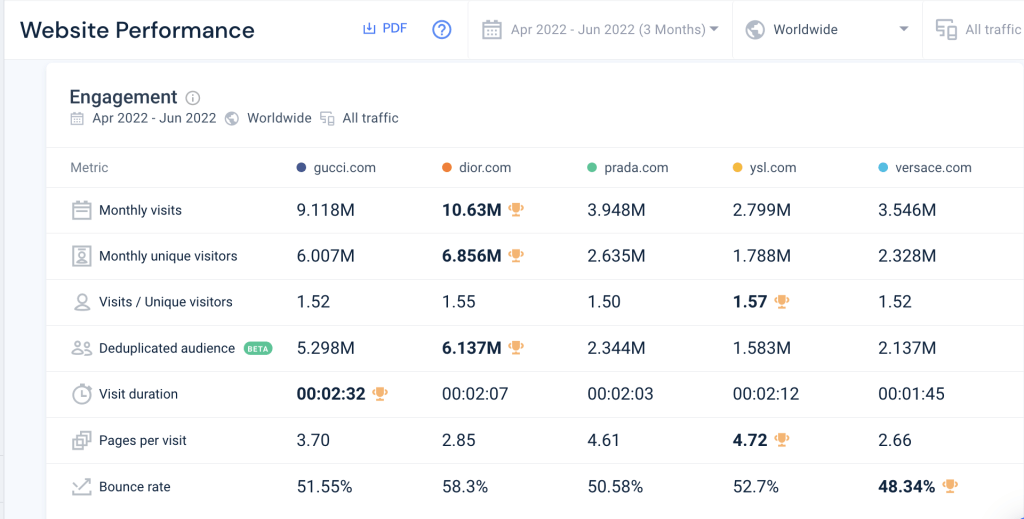Viewport: 1024px width, 519px height.
Task: Click the Visit duration label
Action: [138, 394]
